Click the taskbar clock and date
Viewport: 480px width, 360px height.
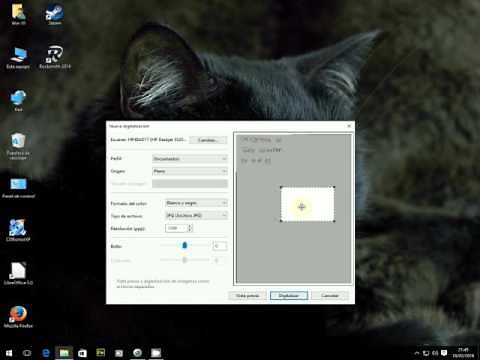tap(463, 353)
